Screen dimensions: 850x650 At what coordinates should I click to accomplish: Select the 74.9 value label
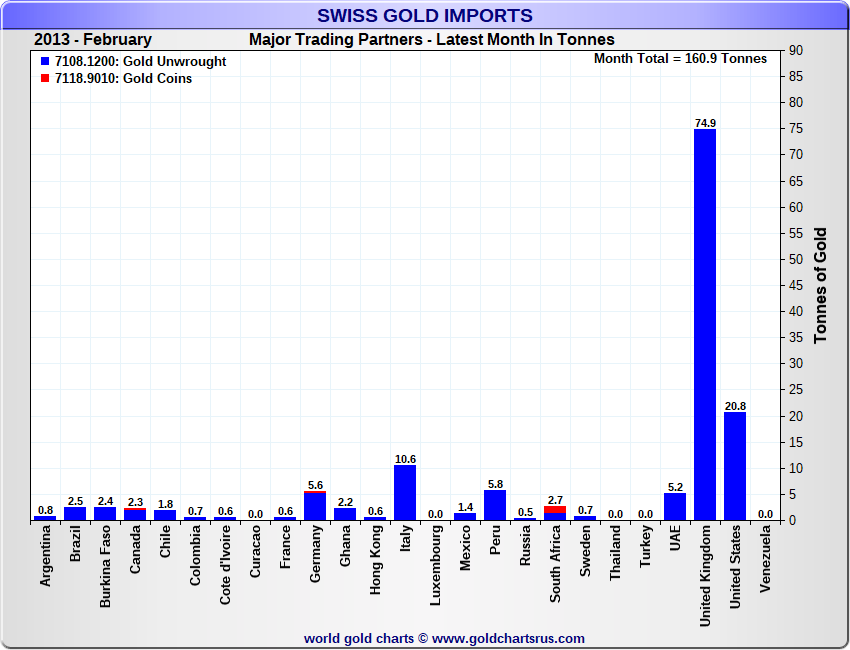[705, 123]
